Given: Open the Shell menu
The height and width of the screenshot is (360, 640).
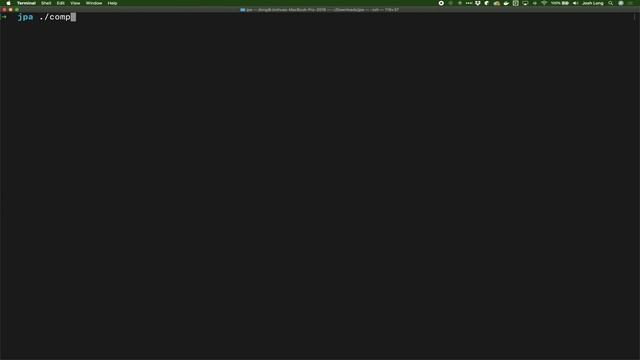Looking at the screenshot, I should tap(46, 3).
